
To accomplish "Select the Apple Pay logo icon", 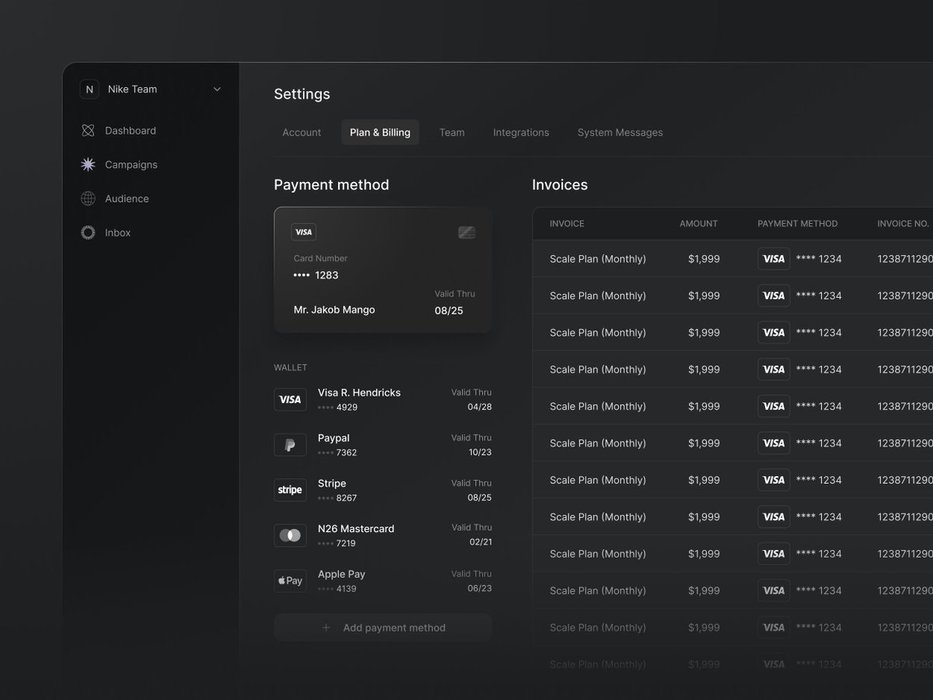I will point(290,581).
